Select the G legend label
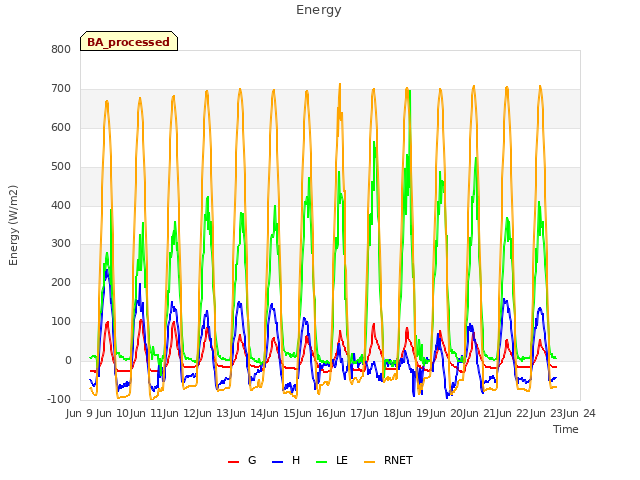Screen dimensions: 640x480 [x=252, y=460]
